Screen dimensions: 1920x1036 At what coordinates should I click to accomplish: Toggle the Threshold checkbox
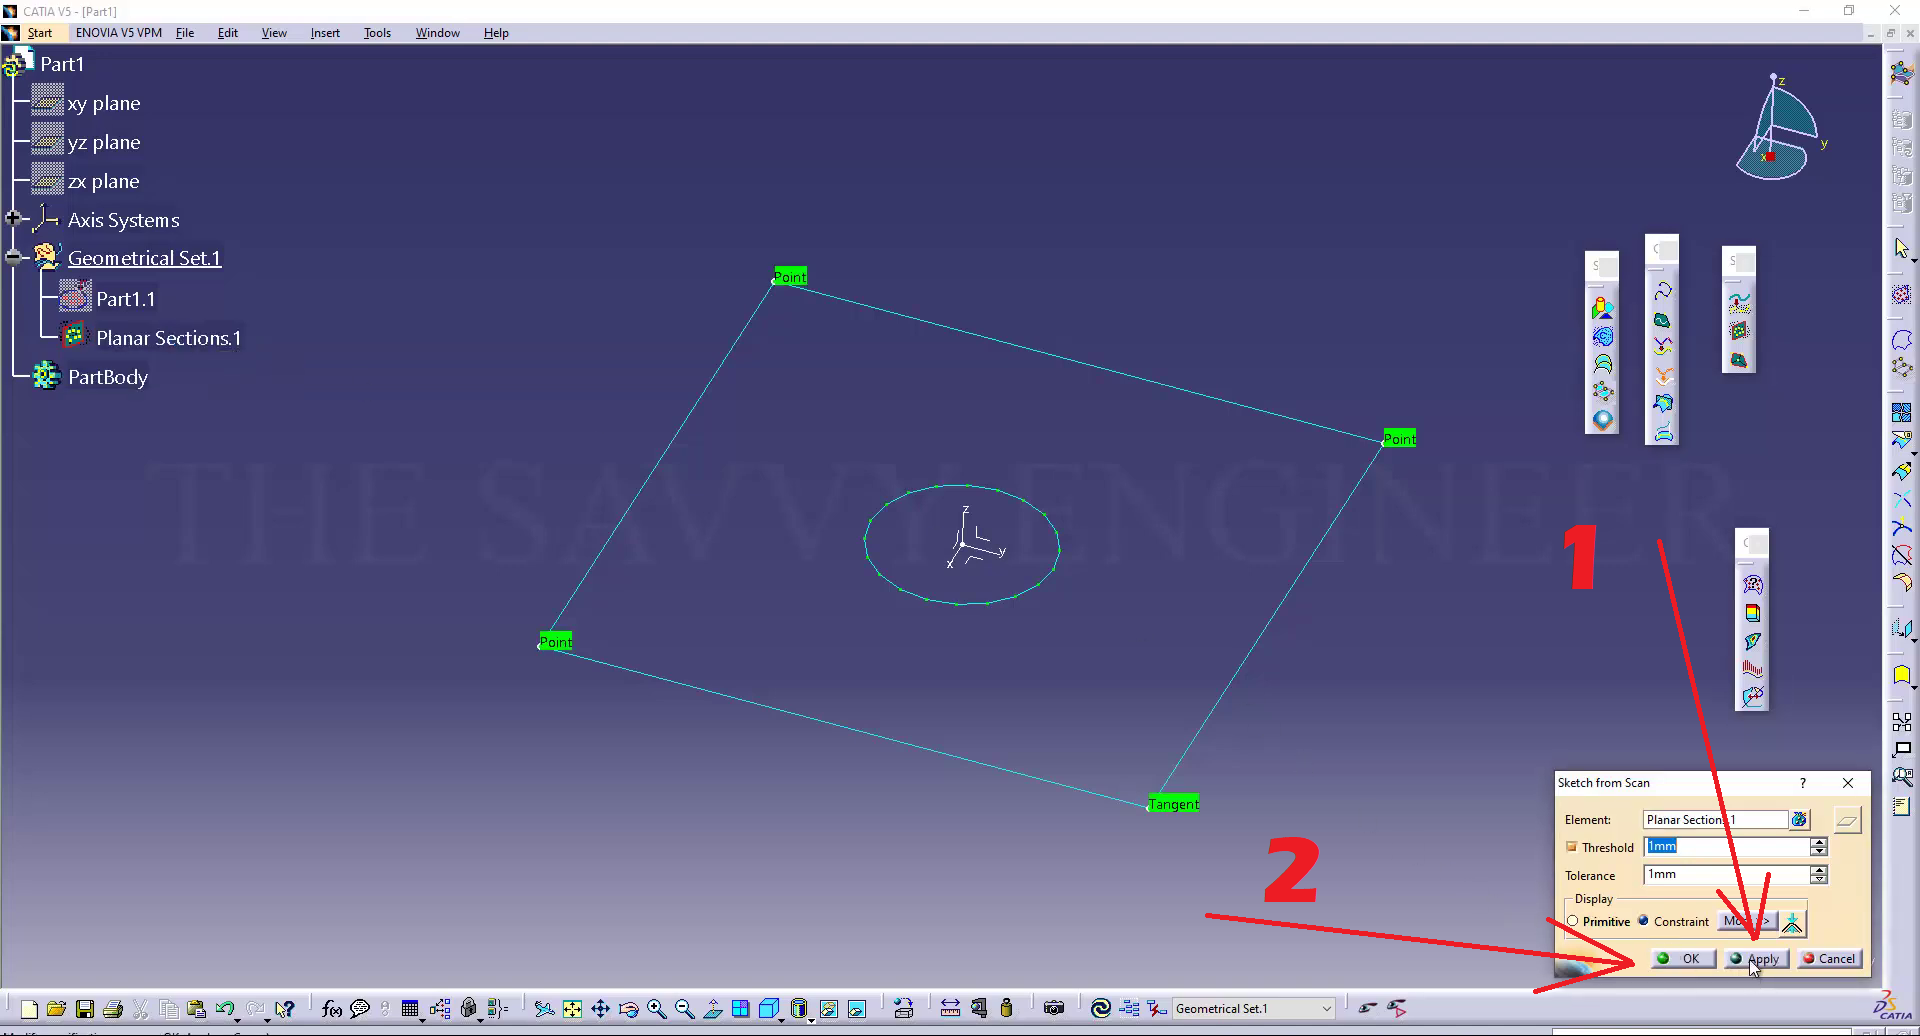click(x=1572, y=847)
